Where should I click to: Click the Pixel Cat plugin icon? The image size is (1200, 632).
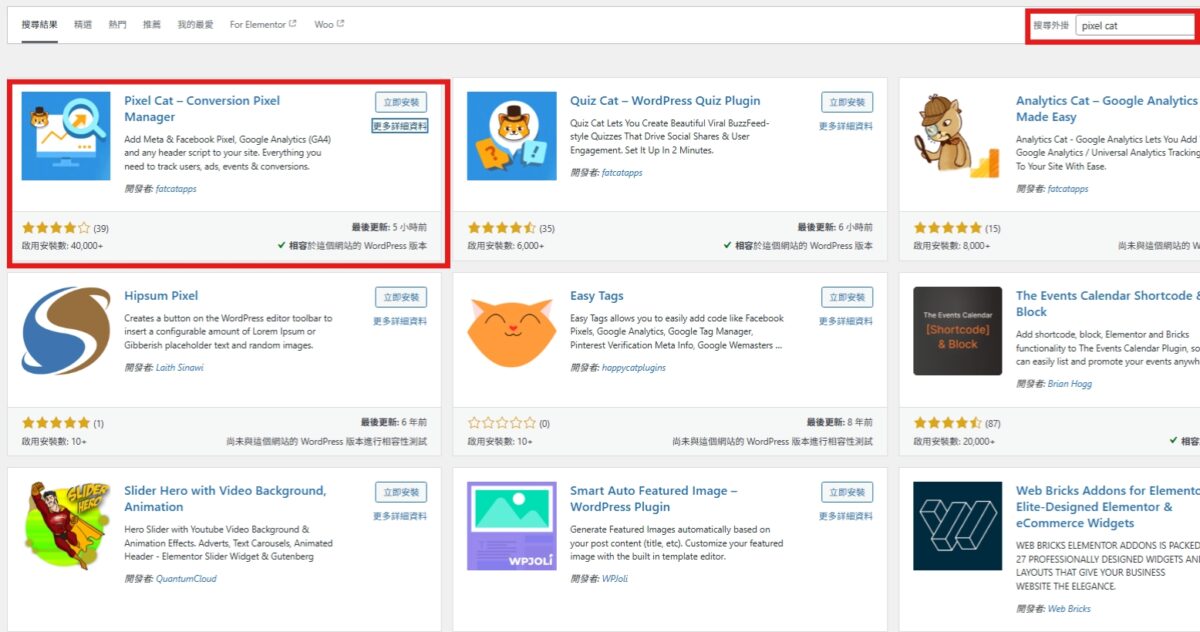pos(66,136)
